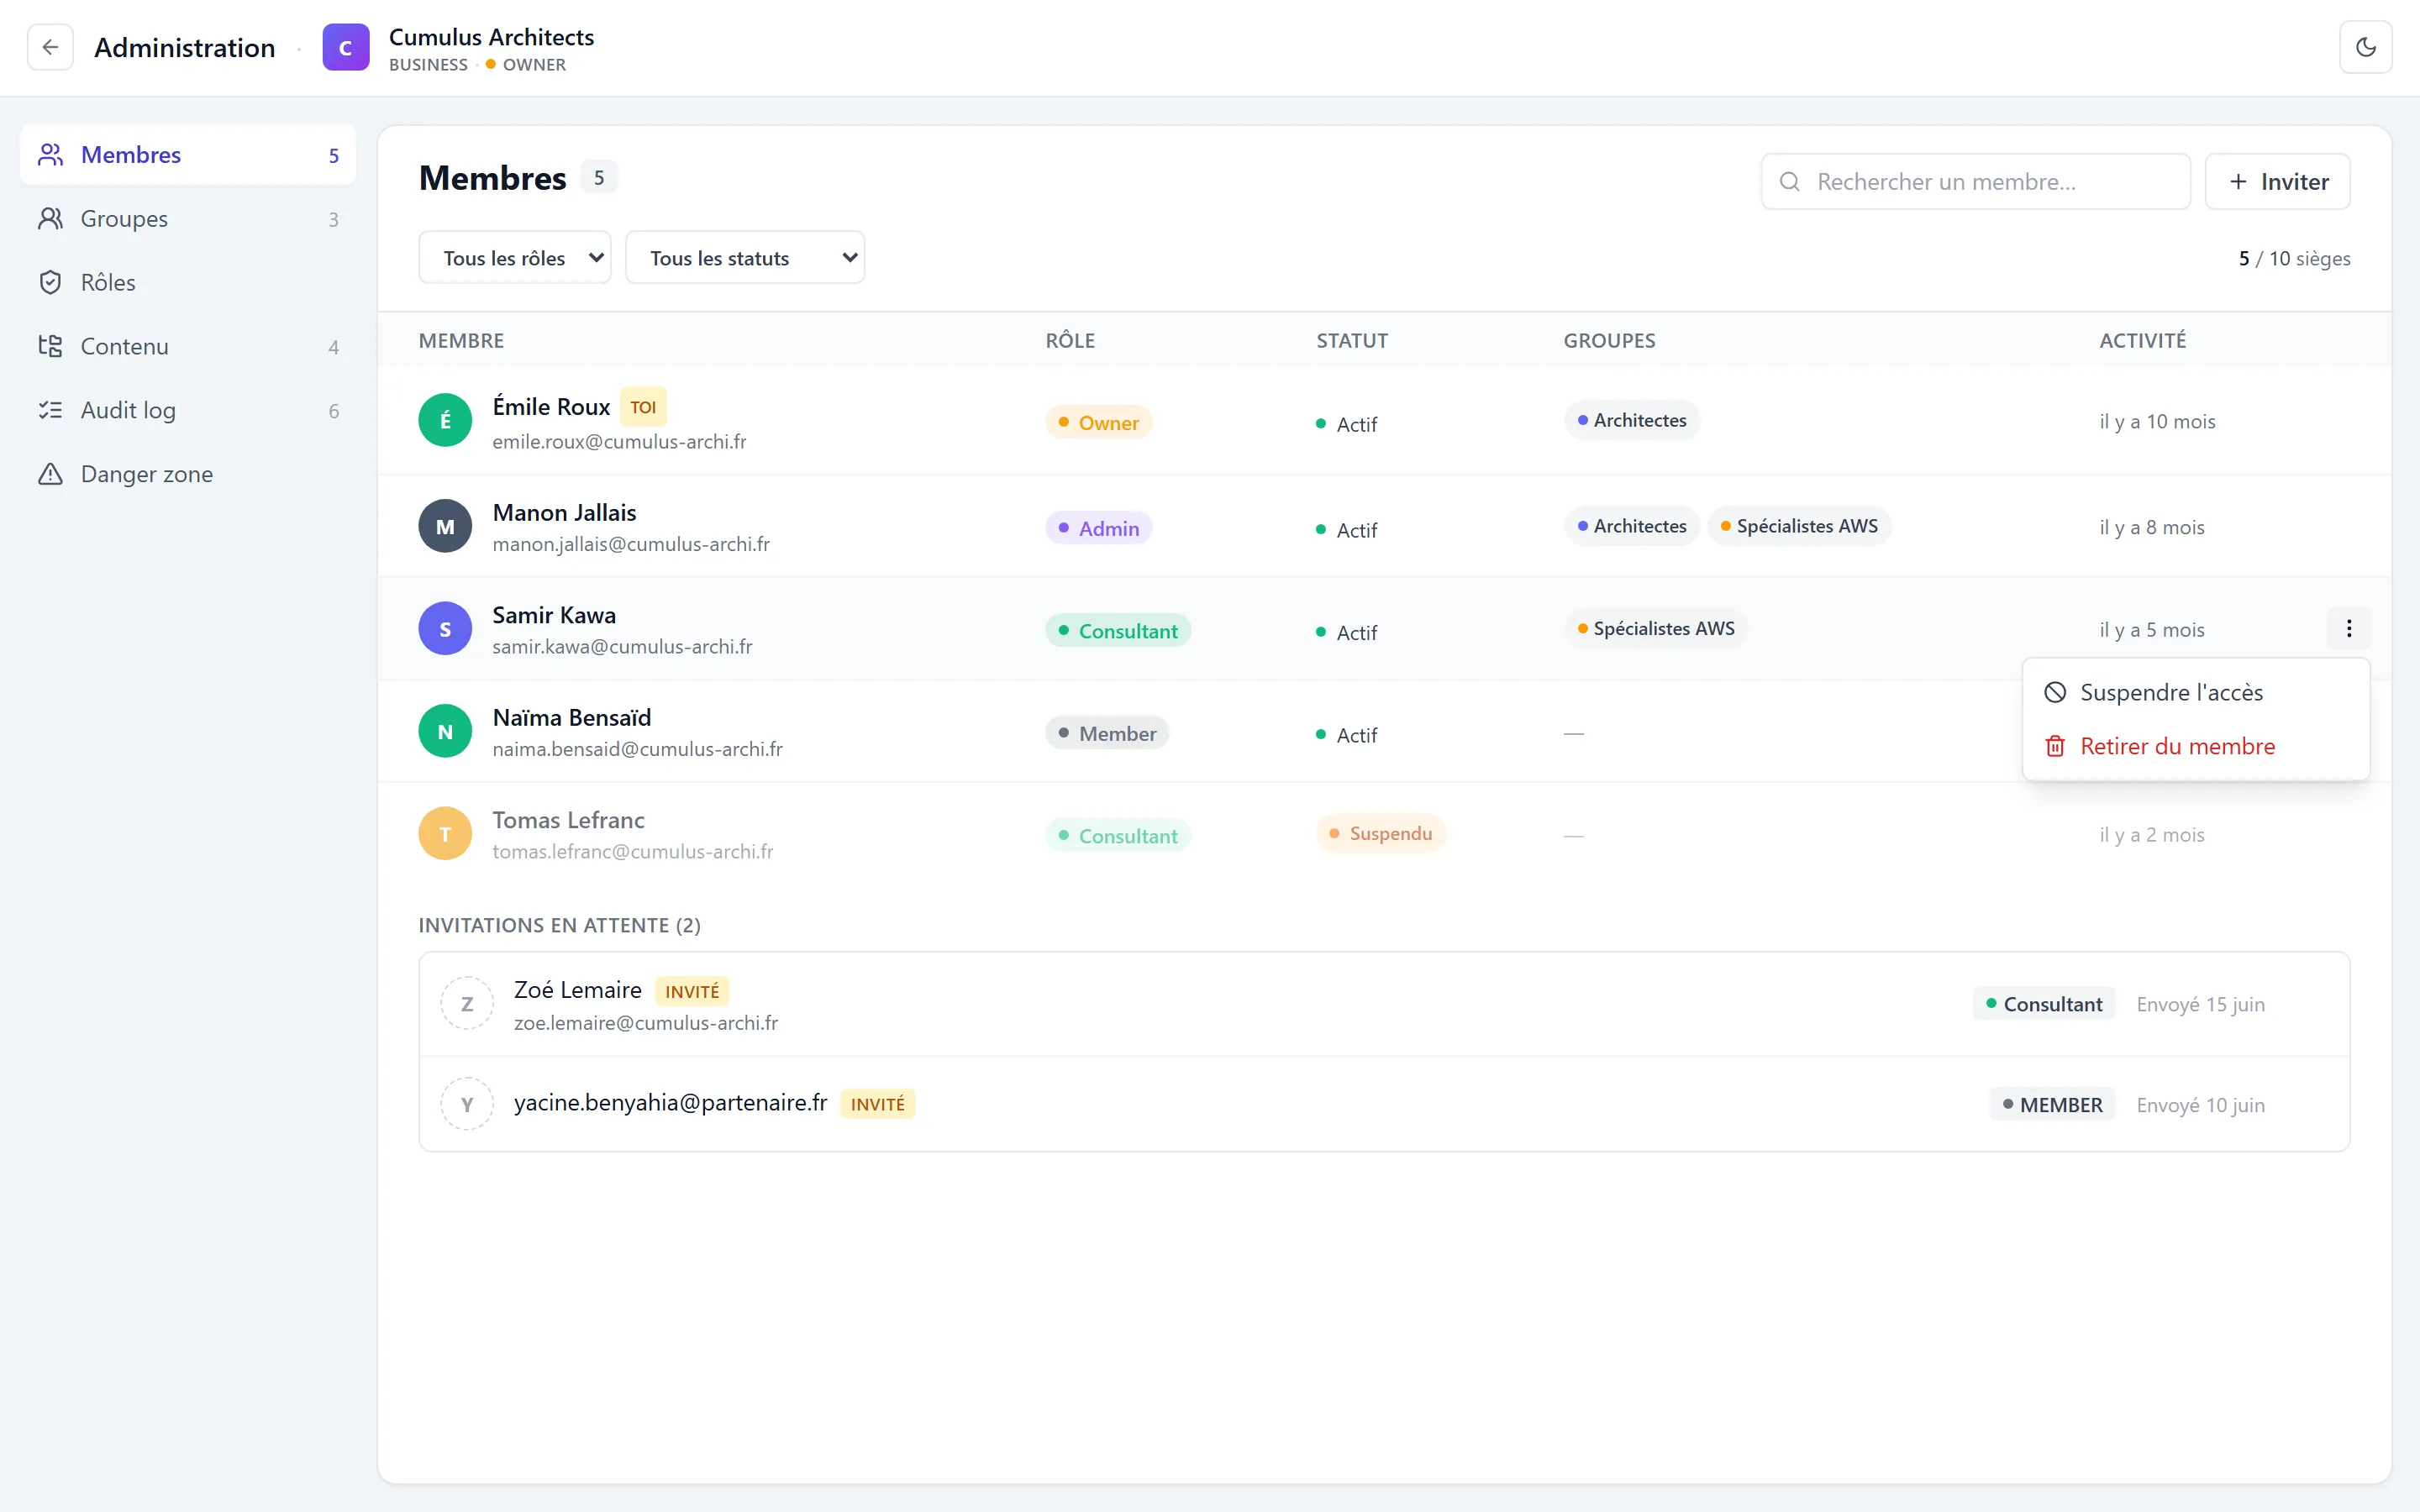This screenshot has height=1512, width=2420.
Task: Click the Spécialistes AWS tag on Manon Jallais
Action: click(1799, 526)
